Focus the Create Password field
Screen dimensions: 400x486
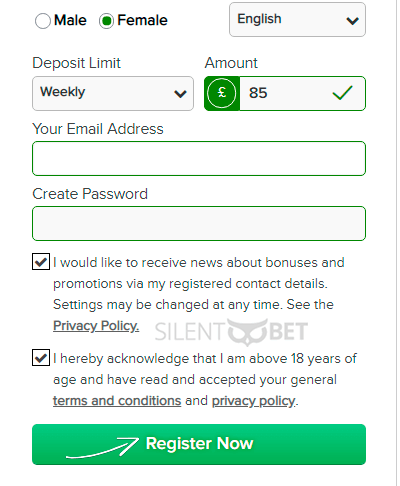[x=199, y=223]
